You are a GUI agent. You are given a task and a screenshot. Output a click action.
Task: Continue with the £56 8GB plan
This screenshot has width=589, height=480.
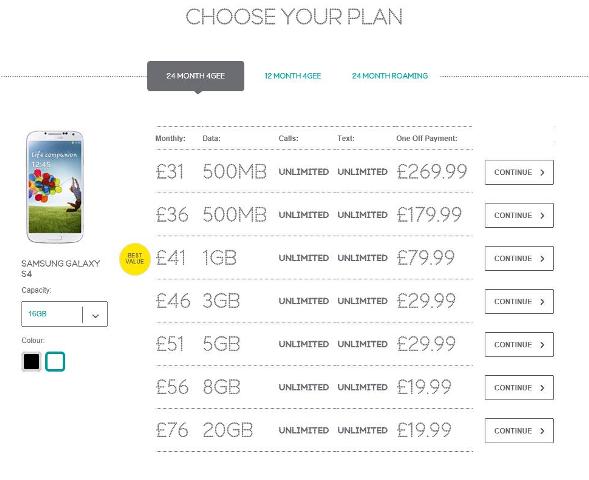[x=519, y=388]
